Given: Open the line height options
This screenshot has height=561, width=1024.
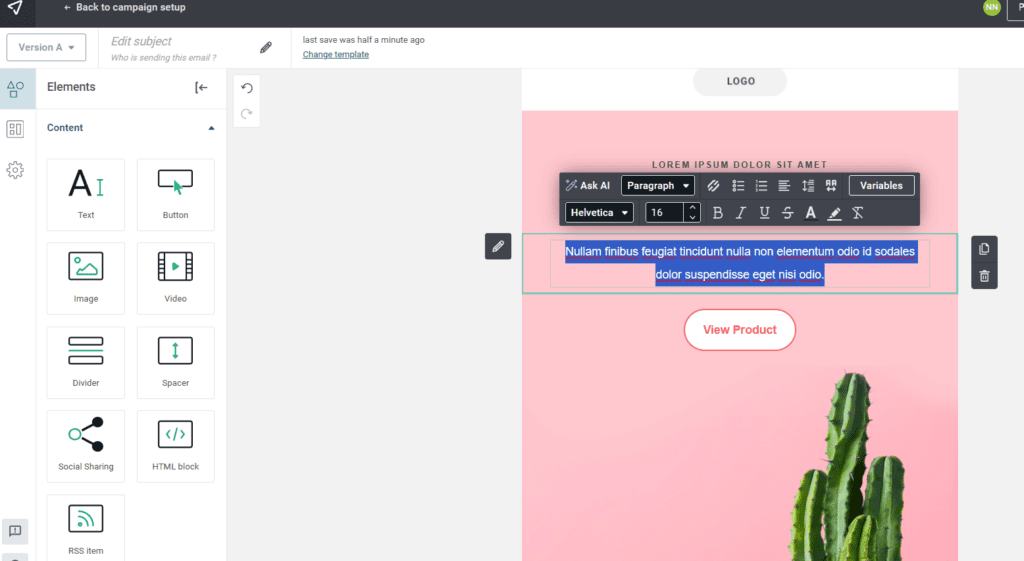Looking at the screenshot, I should [808, 186].
